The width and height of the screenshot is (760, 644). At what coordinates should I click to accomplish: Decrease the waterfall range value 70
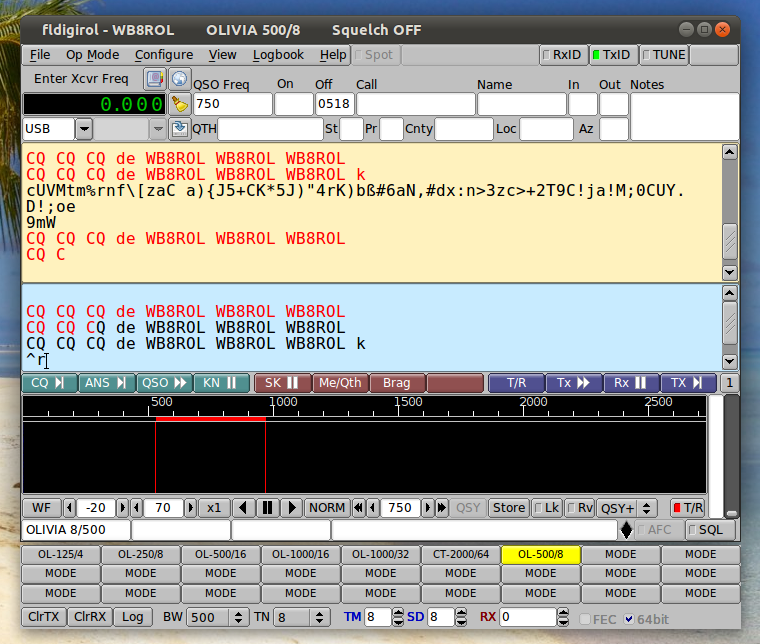[x=137, y=508]
